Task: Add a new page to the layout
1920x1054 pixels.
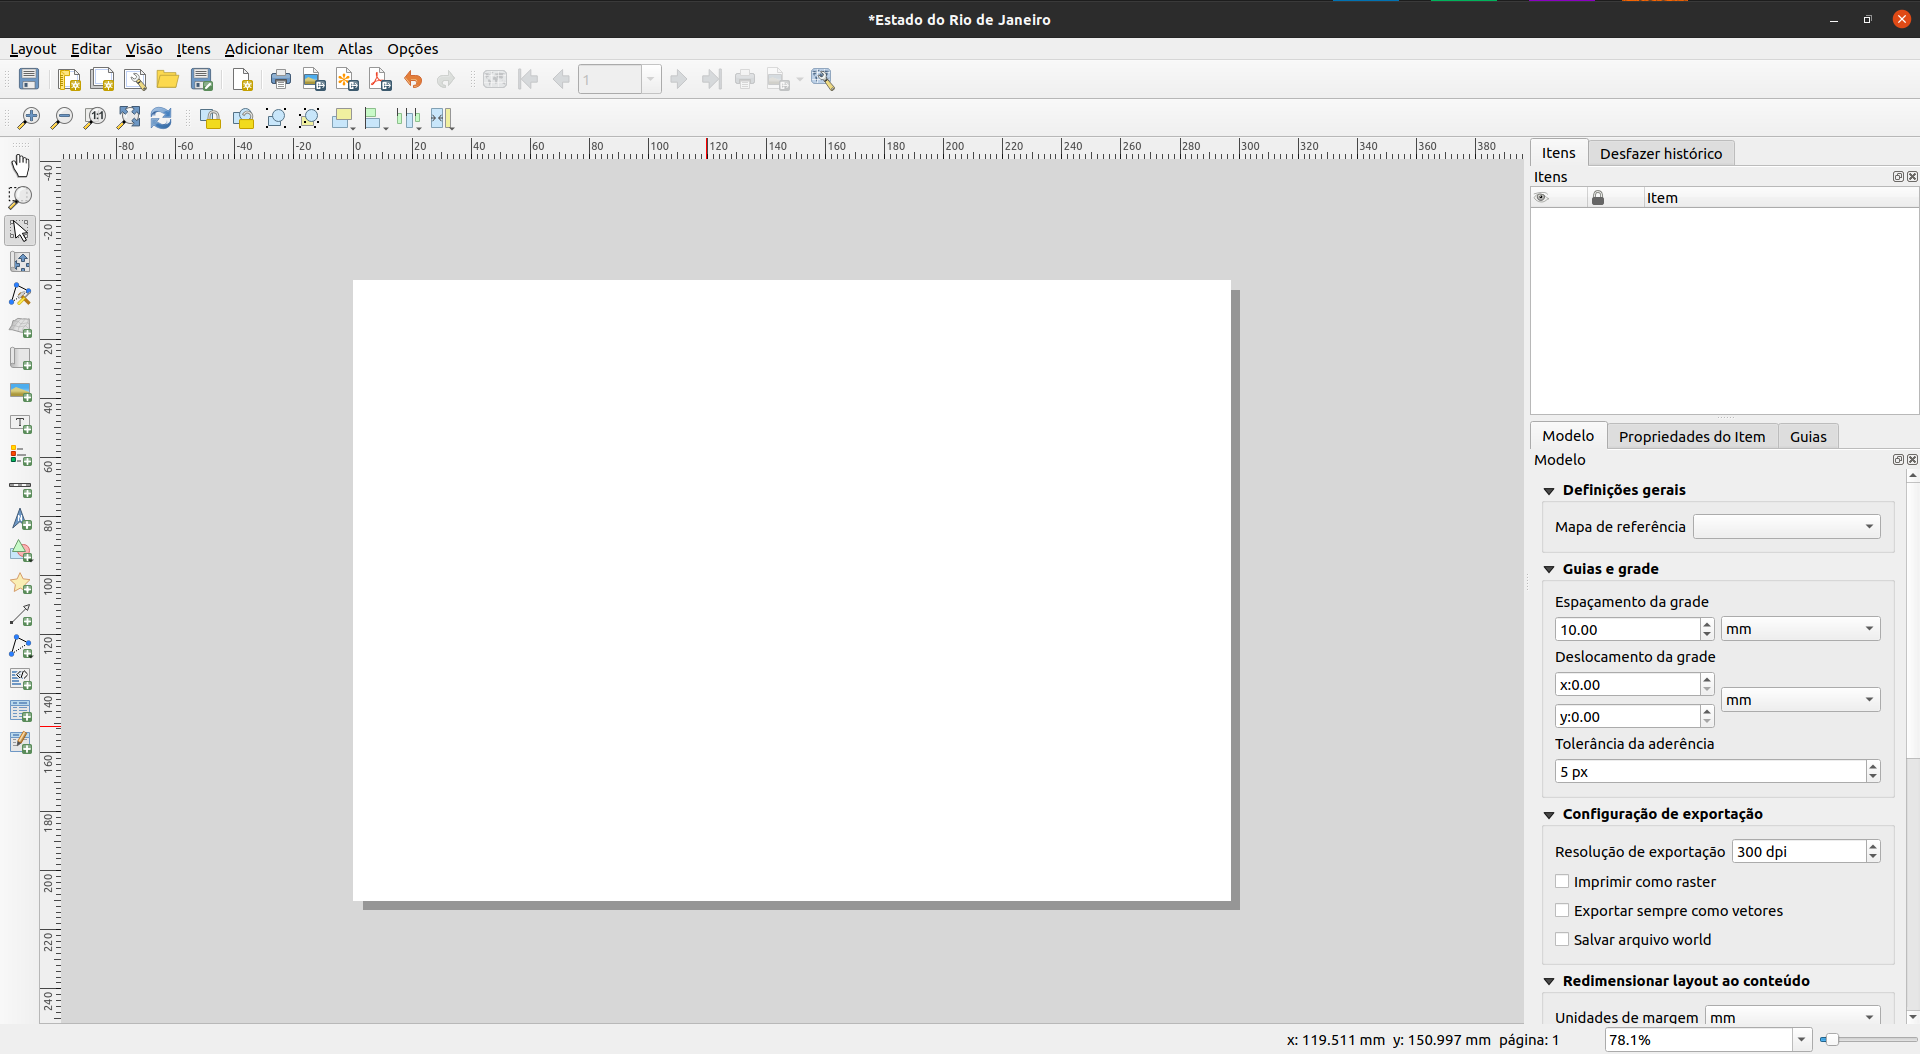Action: (x=242, y=79)
